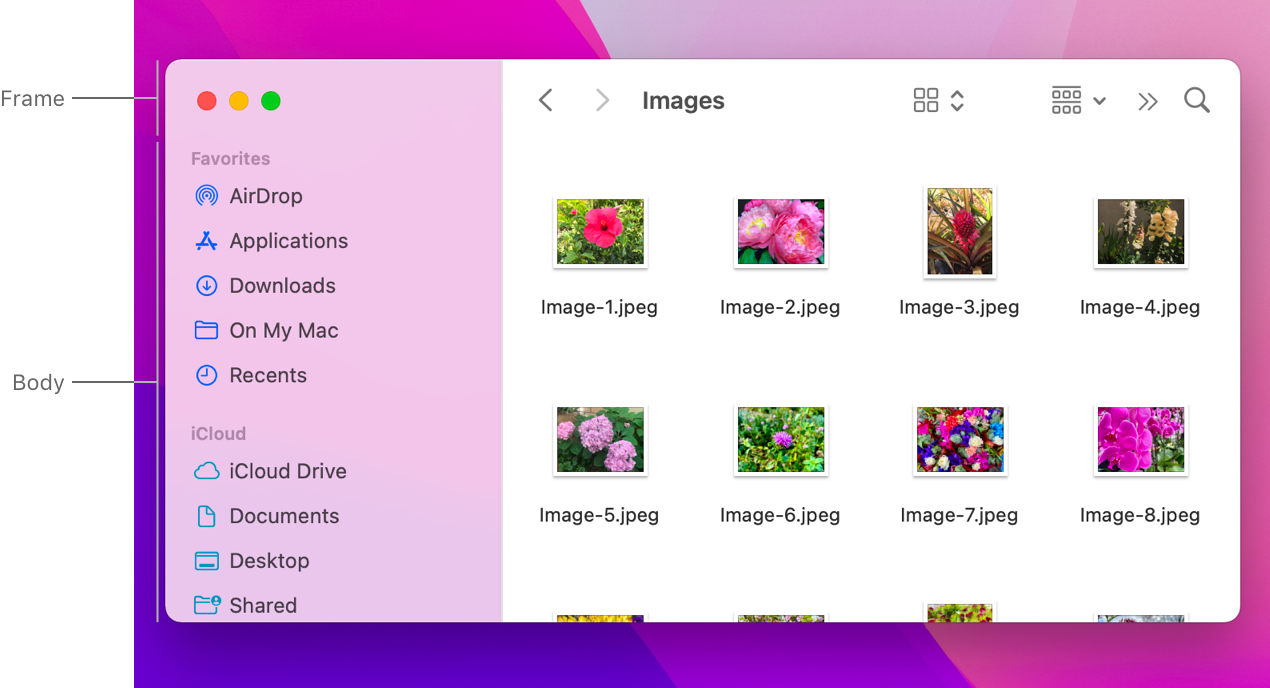Show more toolbar items via double chevron
The height and width of the screenshot is (688, 1270).
pos(1147,101)
